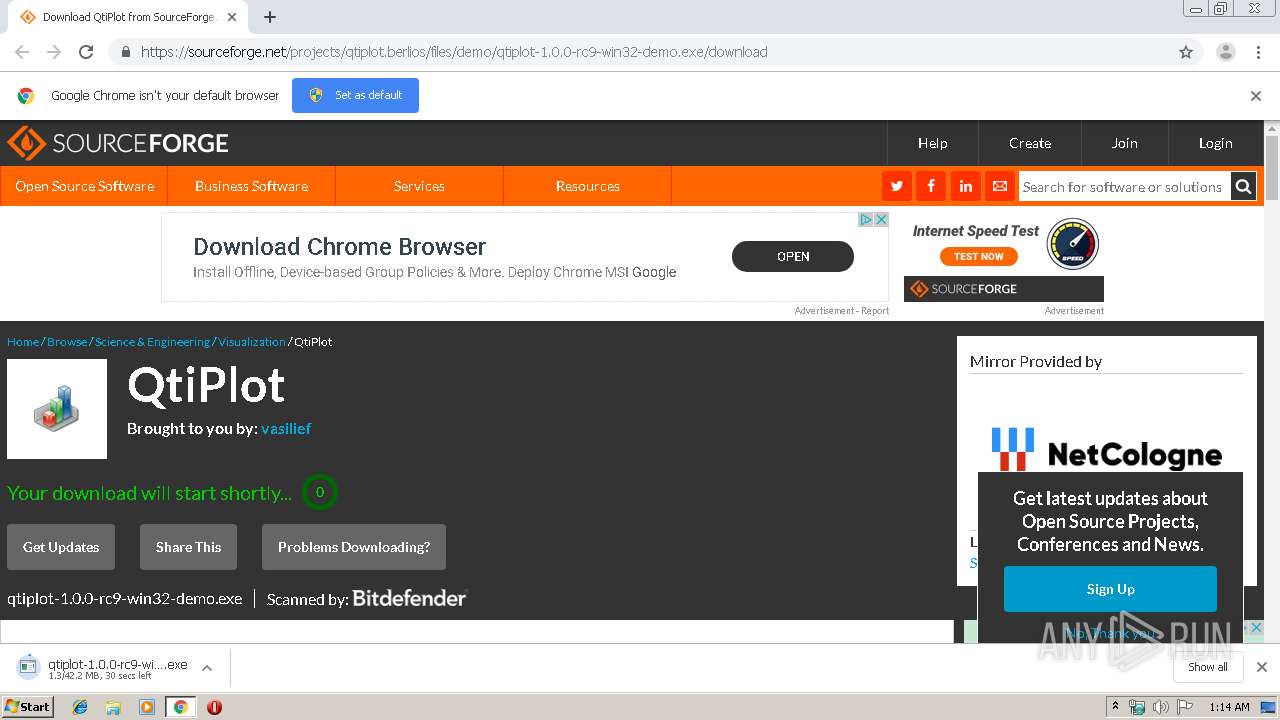The width and height of the screenshot is (1280, 720).
Task: Dismiss the default browser notification bar
Action: point(1256,96)
